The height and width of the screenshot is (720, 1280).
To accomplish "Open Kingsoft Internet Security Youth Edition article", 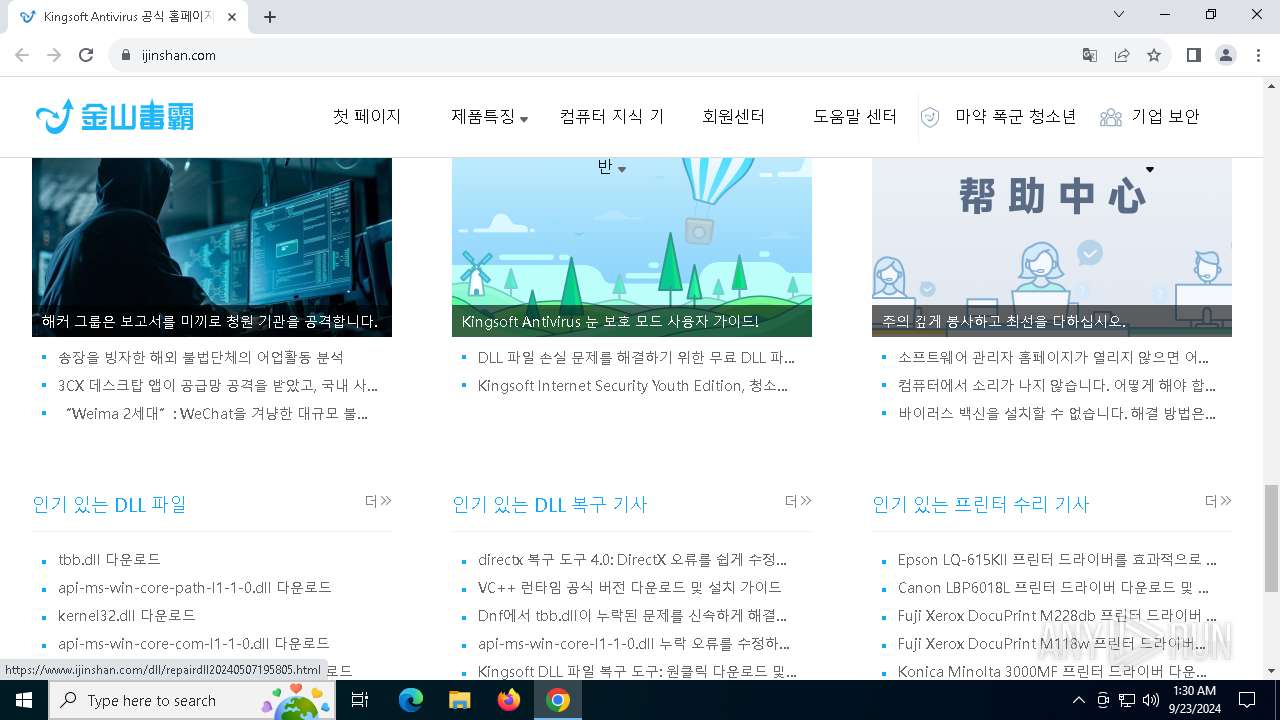I will (633, 385).
